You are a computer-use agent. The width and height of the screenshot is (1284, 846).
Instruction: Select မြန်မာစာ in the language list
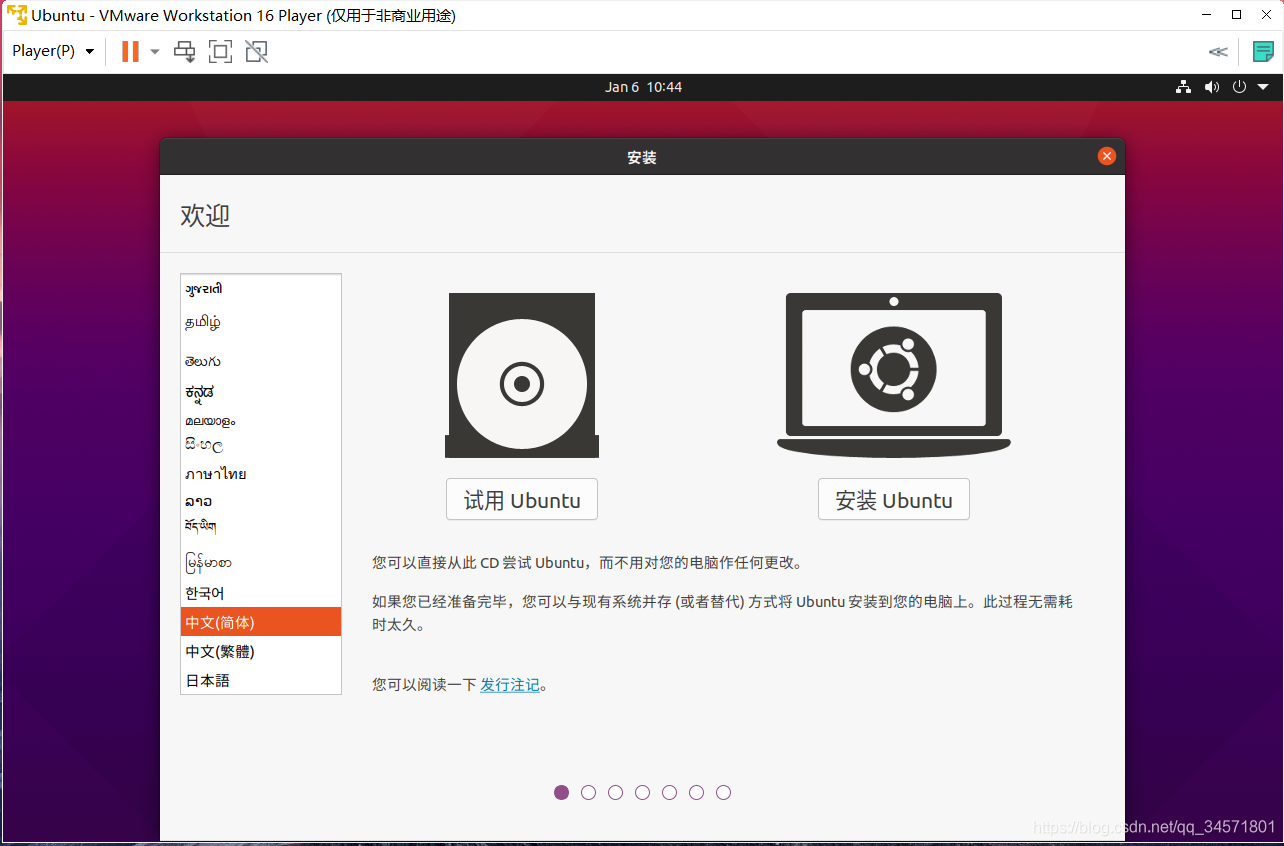click(261, 563)
